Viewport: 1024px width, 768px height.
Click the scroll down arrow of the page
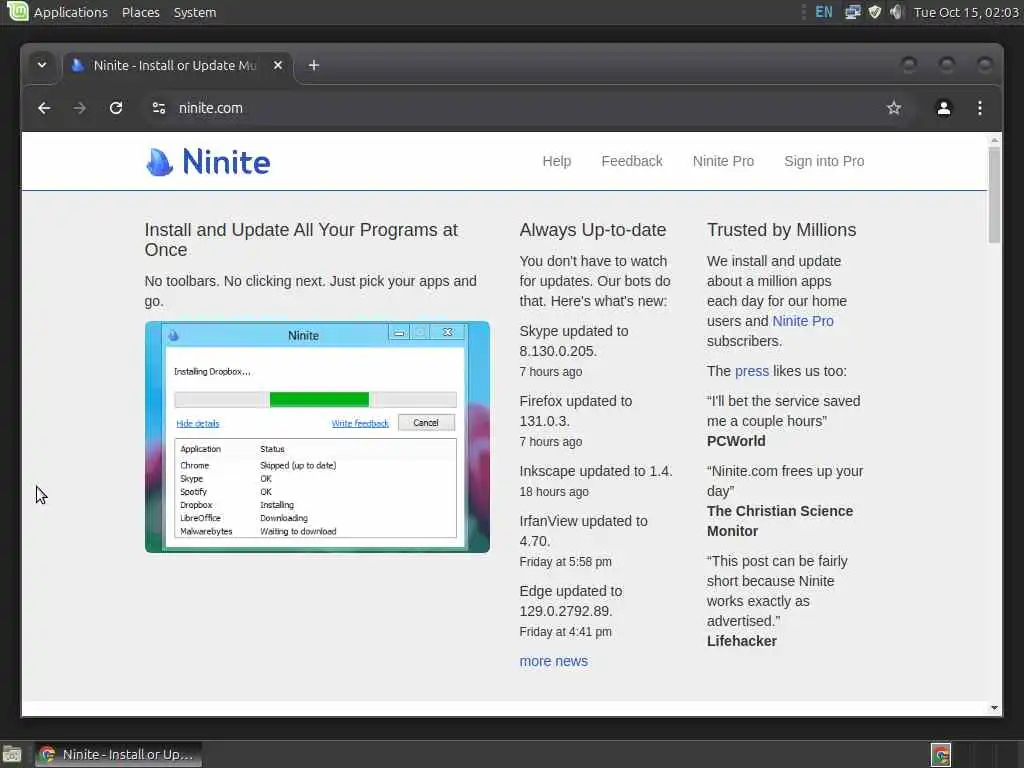pos(994,708)
